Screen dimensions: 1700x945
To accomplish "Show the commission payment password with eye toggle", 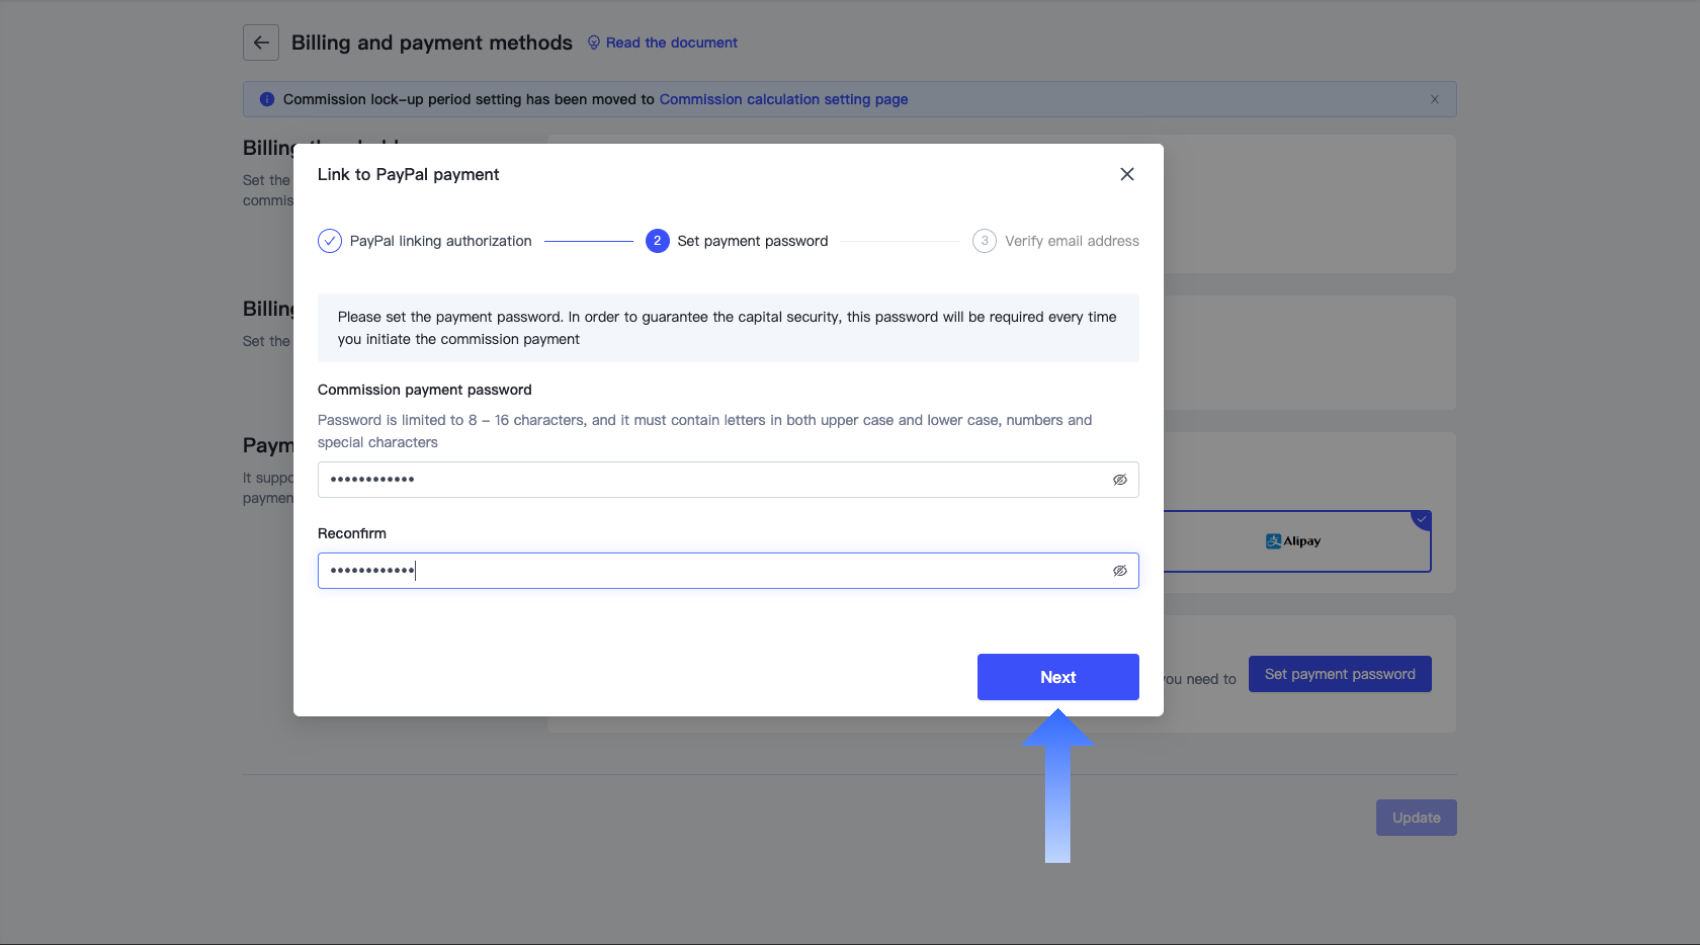I will [1119, 479].
